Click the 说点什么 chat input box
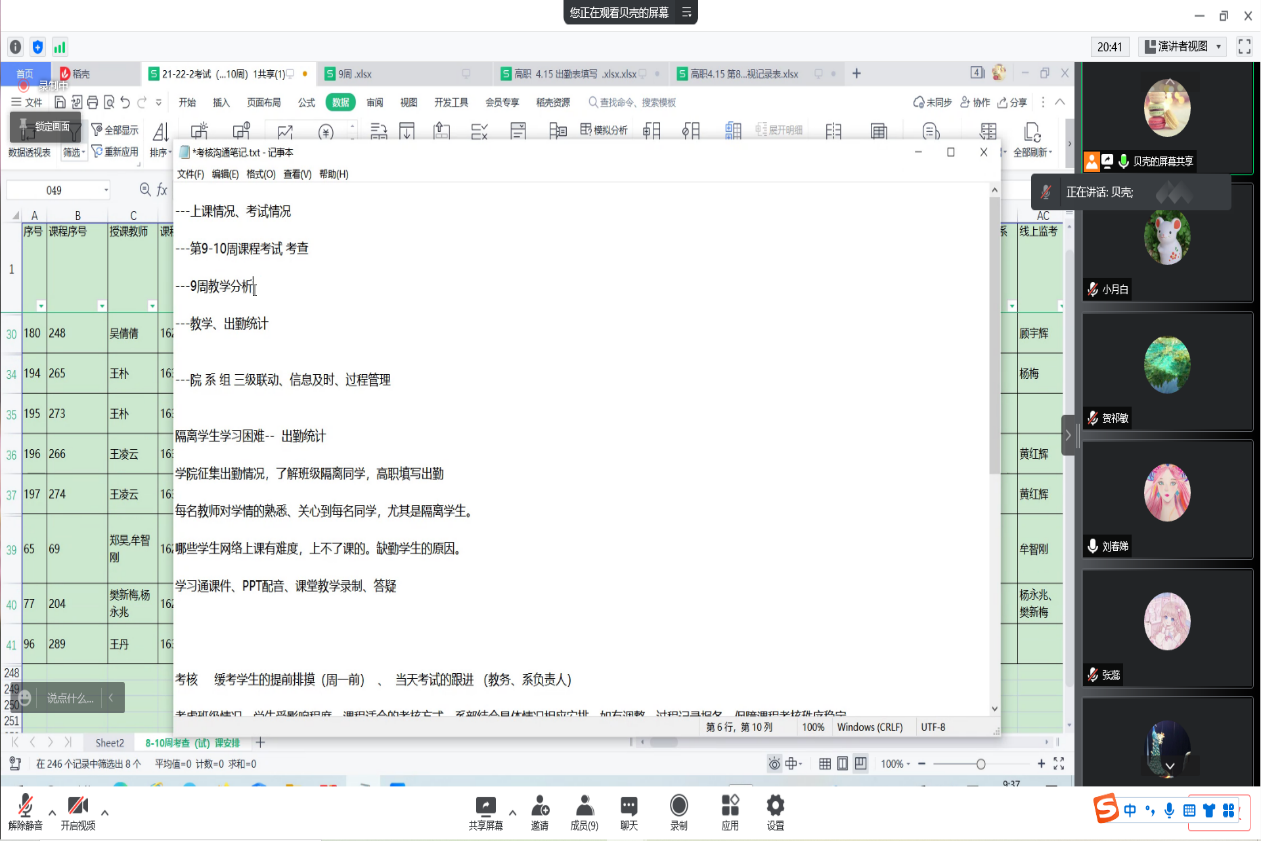The height and width of the screenshot is (841, 1261). pos(70,698)
